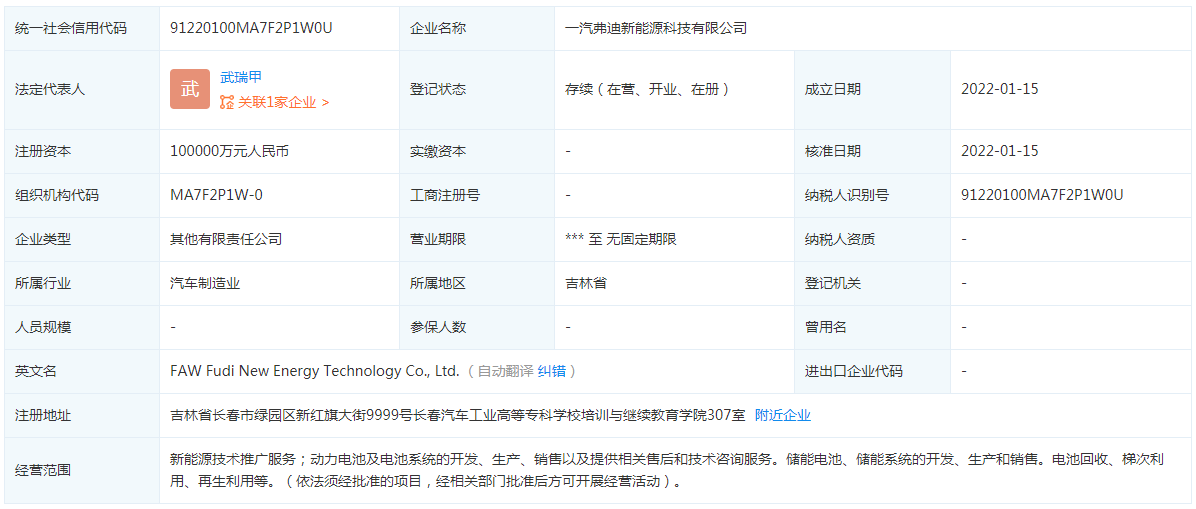Click the 自动翻译 note text

click(x=505, y=372)
